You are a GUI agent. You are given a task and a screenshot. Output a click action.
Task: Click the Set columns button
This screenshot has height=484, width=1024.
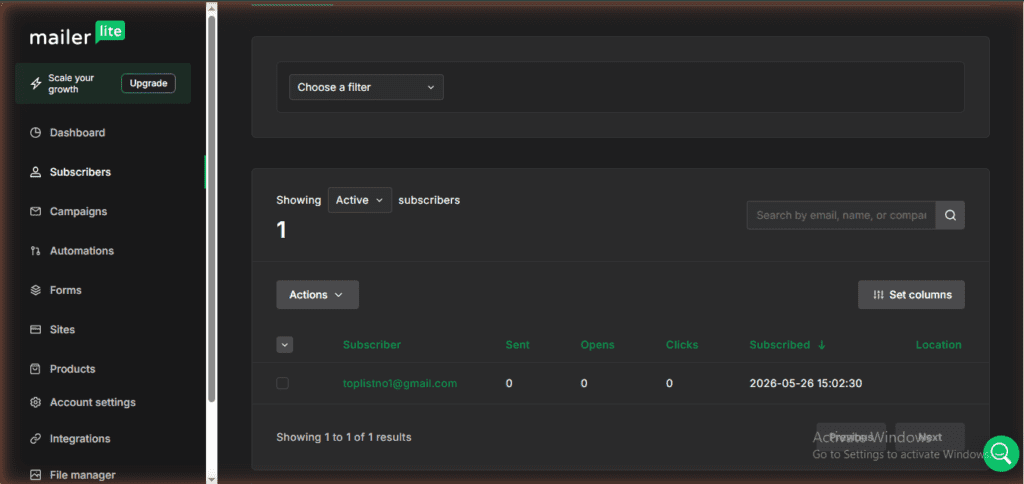click(911, 295)
